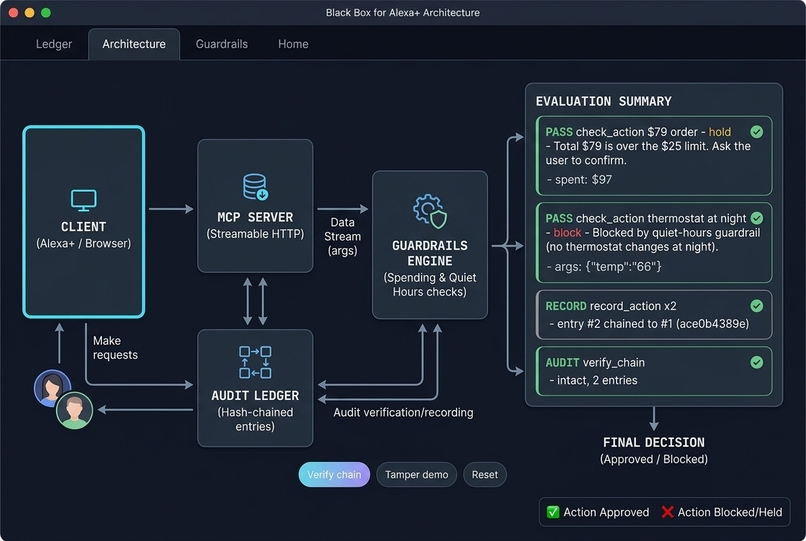
Task: Click the 'Action Approved' legend text
Action: pos(606,512)
